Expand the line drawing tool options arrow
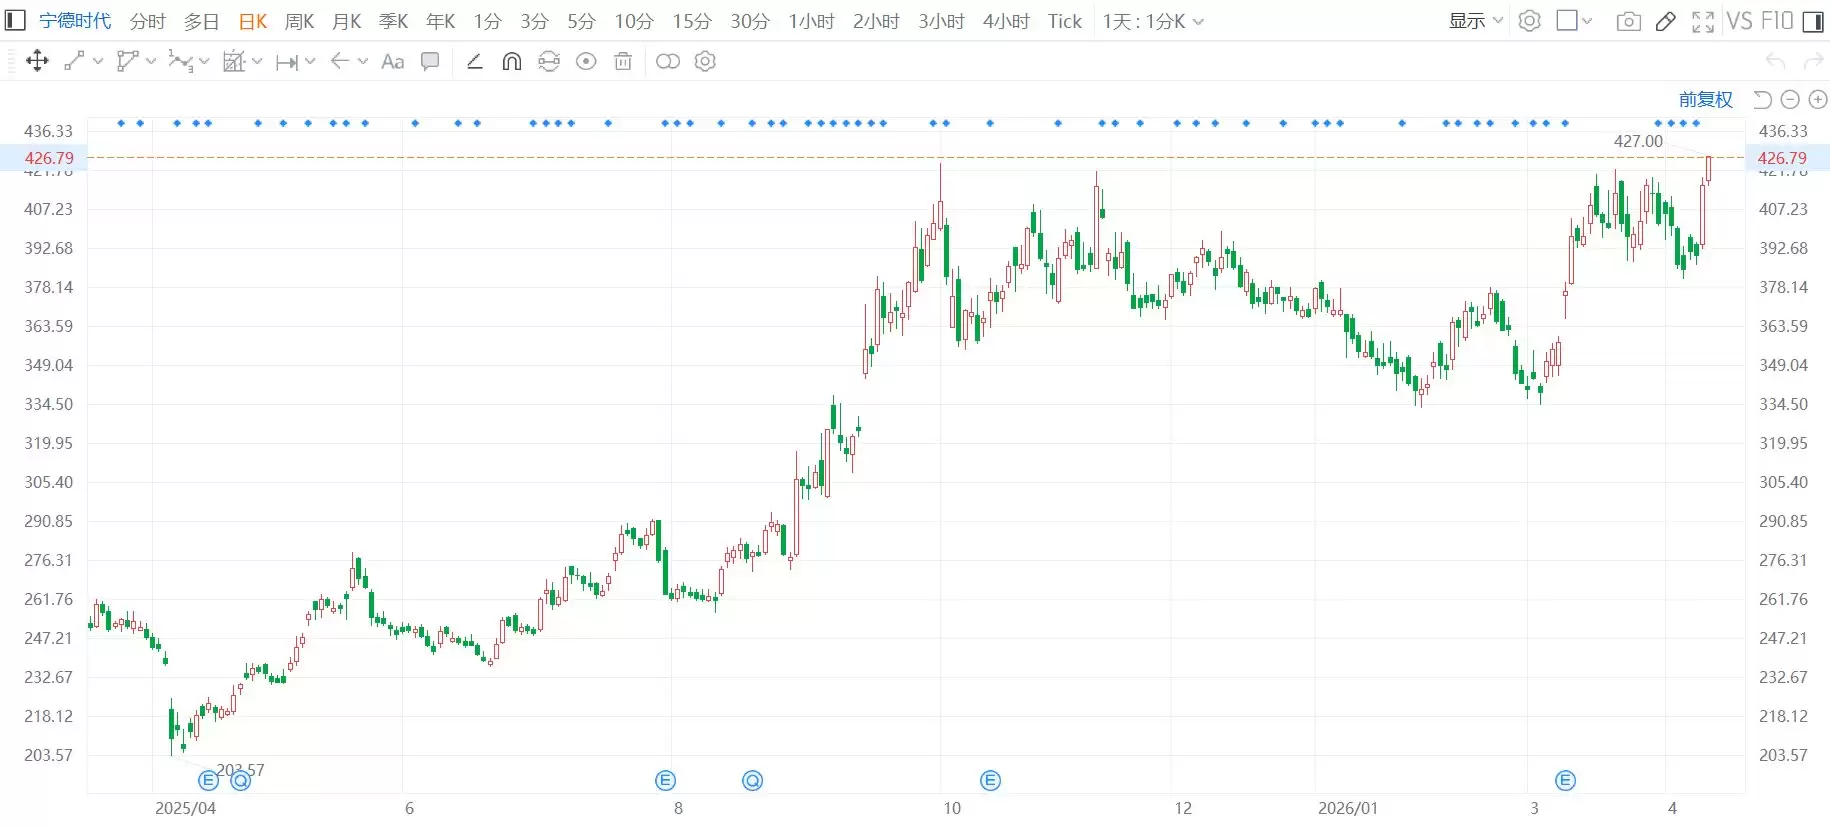This screenshot has width=1830, height=828. (x=98, y=62)
